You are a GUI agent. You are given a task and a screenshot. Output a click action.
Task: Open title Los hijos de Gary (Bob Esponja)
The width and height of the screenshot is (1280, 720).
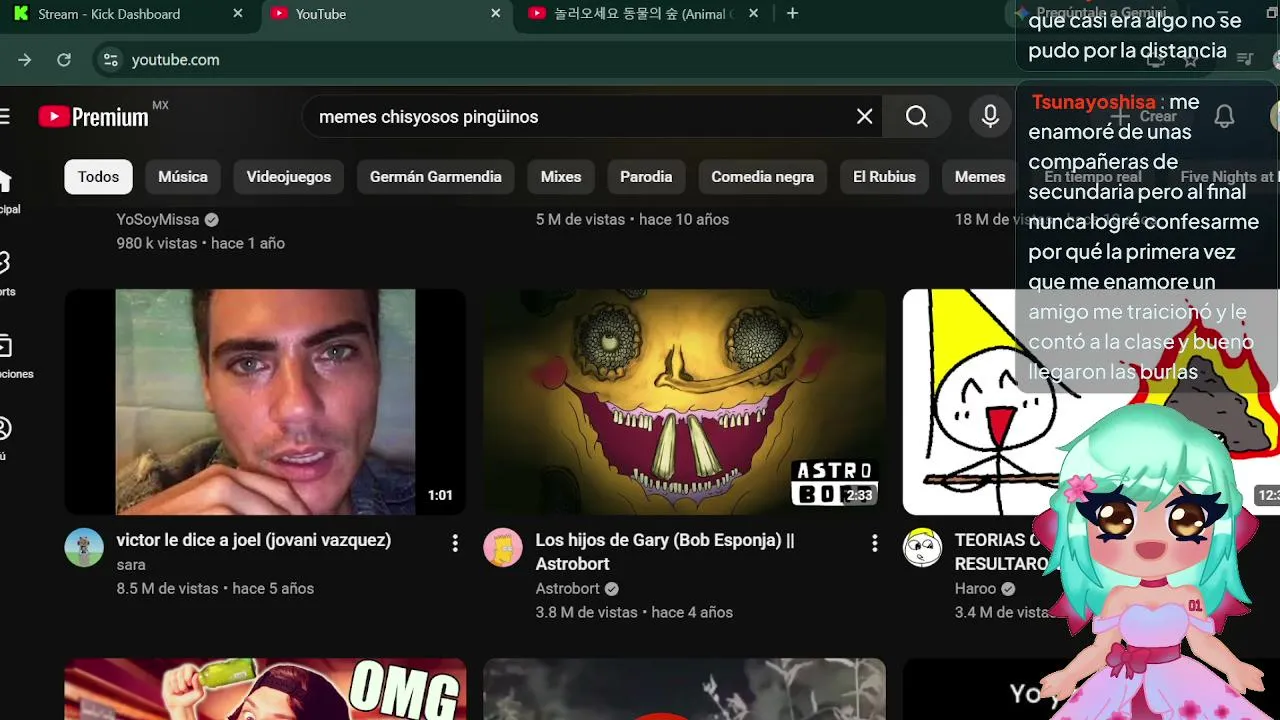point(665,552)
